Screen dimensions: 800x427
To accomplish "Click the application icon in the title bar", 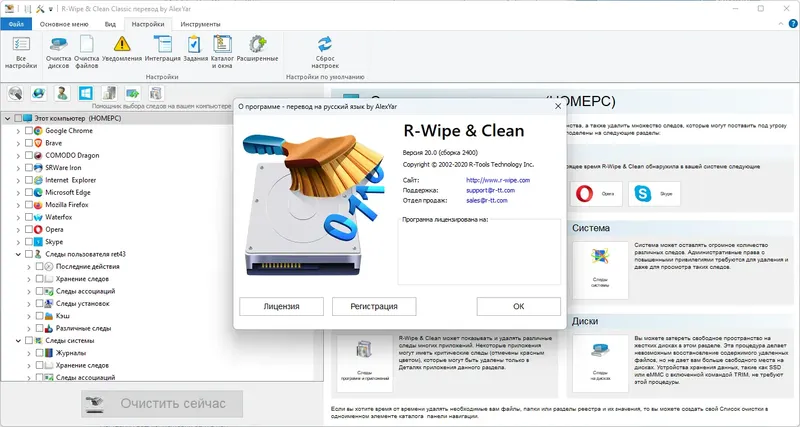I will coord(9,8).
